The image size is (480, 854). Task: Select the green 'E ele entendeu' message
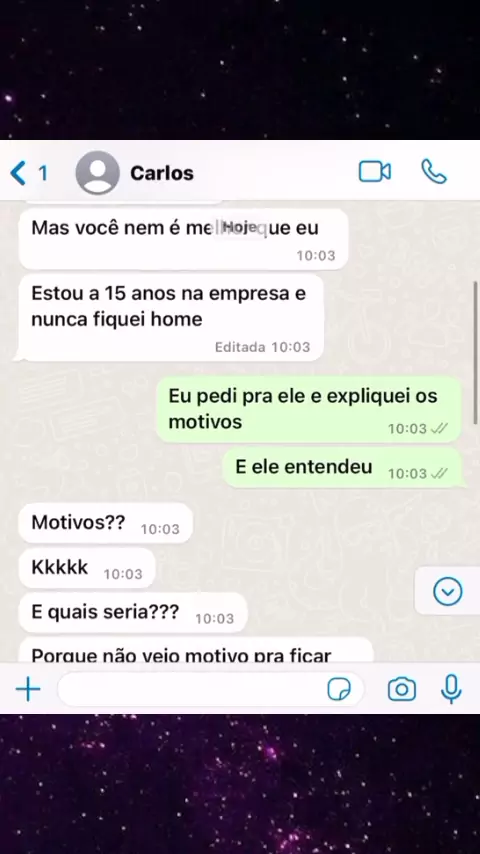pos(343,468)
